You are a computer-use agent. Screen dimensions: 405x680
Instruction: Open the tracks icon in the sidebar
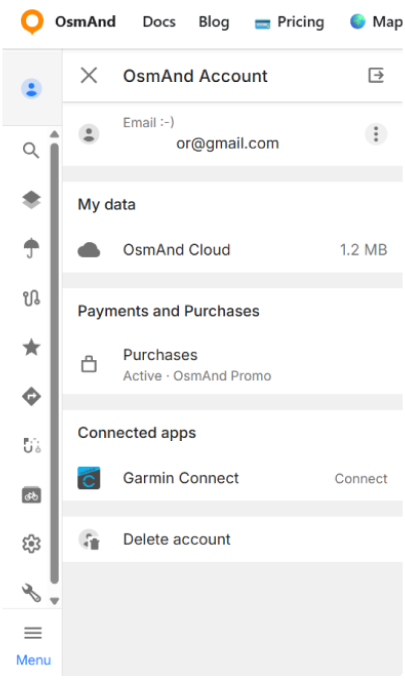point(31,298)
